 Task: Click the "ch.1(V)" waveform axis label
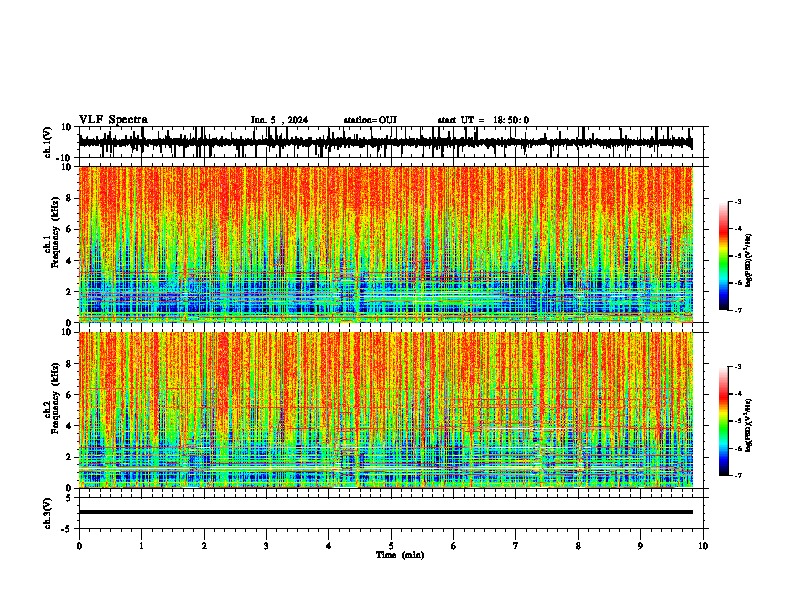[48, 142]
